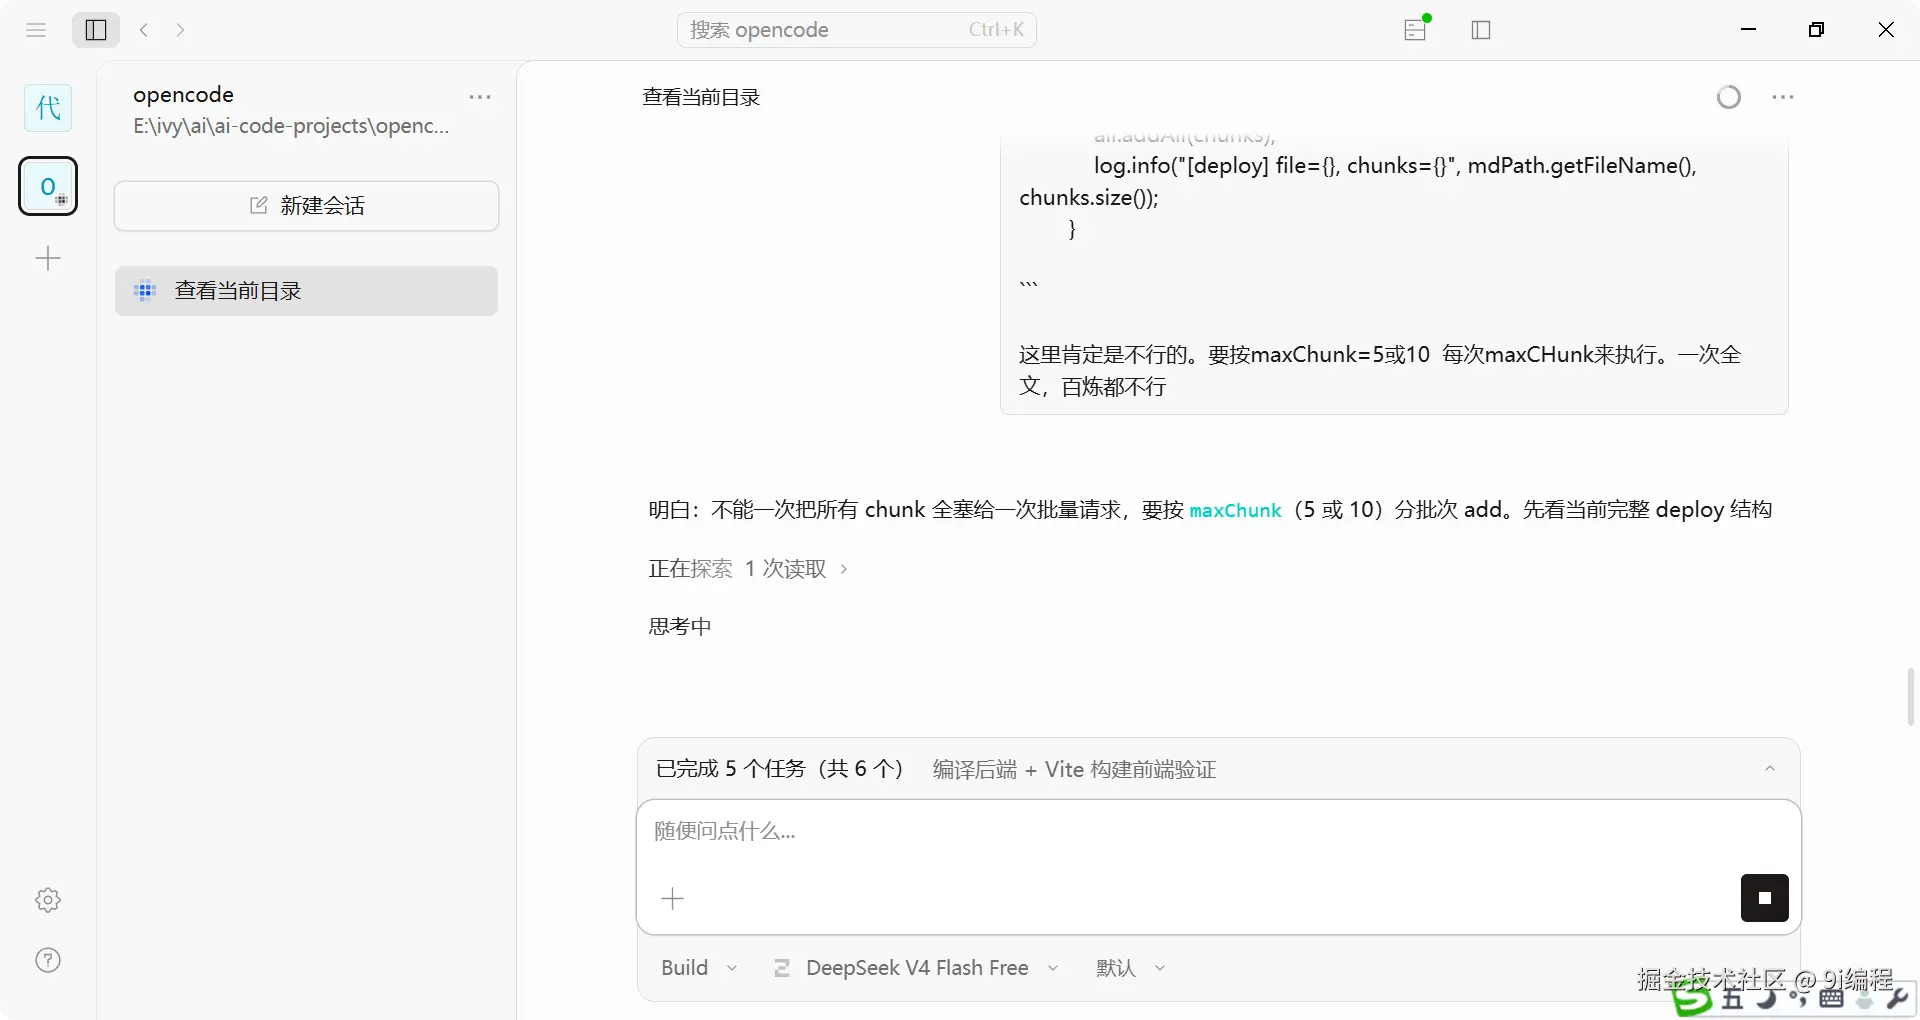The width and height of the screenshot is (1920, 1020).
Task: Click the 新建会话 button
Action: click(x=306, y=206)
